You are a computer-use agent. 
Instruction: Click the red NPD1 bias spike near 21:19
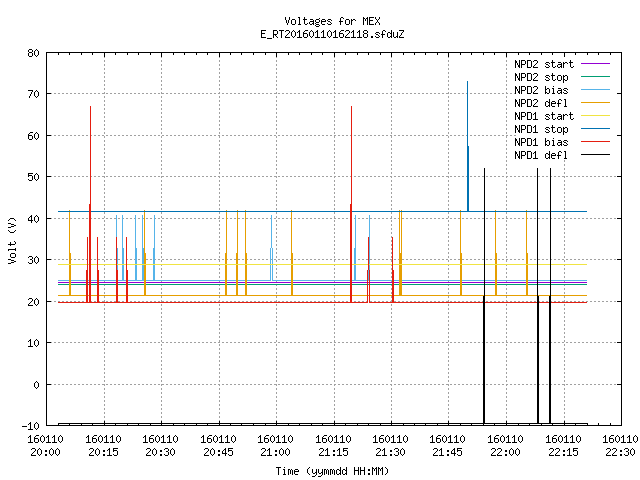tap(351, 204)
